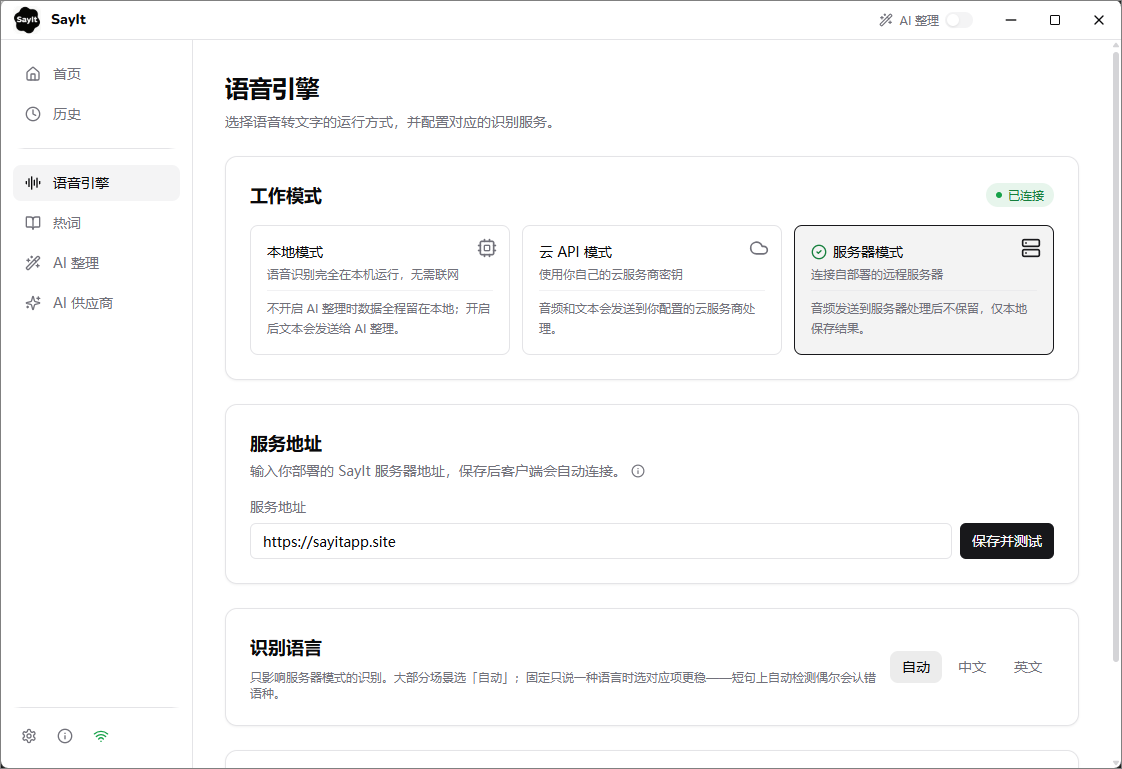Click text 连接自部署的远程服务器

[x=877, y=275]
